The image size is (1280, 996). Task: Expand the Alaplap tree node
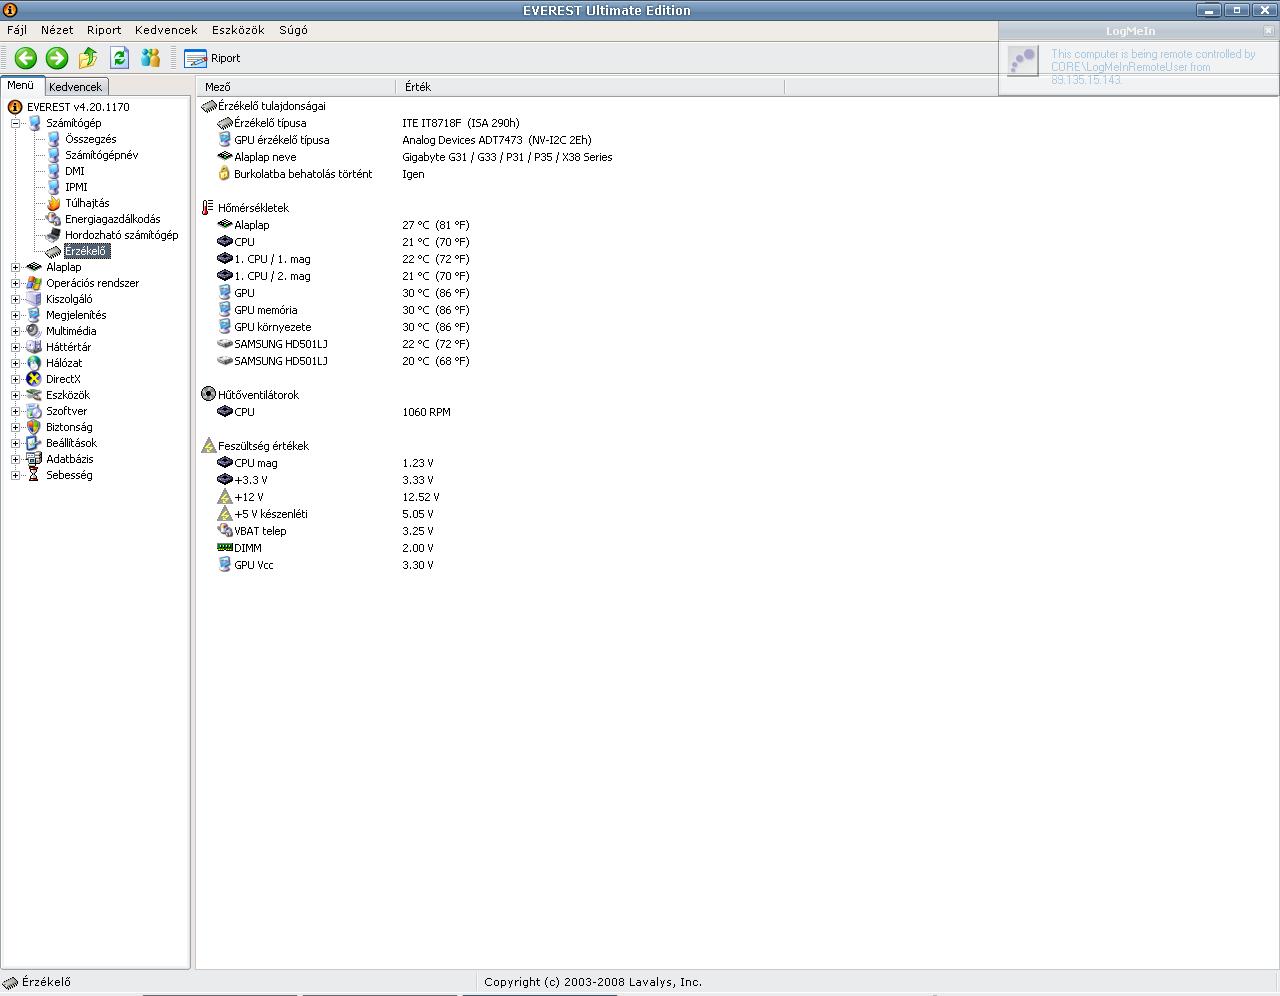click(16, 267)
